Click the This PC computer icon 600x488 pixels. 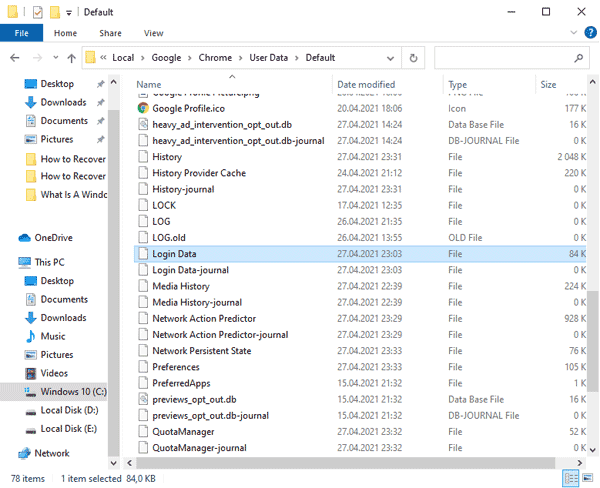click(24, 262)
